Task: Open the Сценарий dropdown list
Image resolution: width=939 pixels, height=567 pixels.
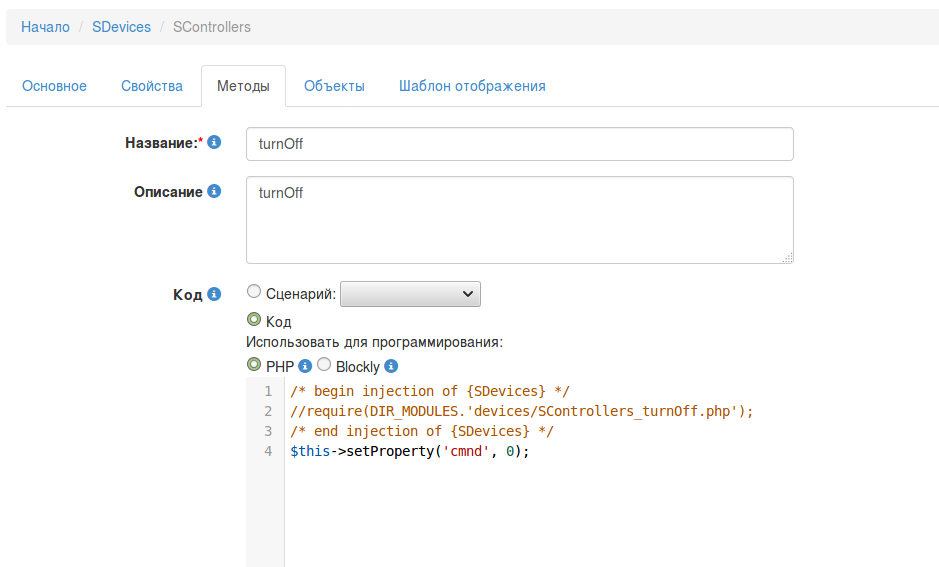Action: (x=410, y=294)
